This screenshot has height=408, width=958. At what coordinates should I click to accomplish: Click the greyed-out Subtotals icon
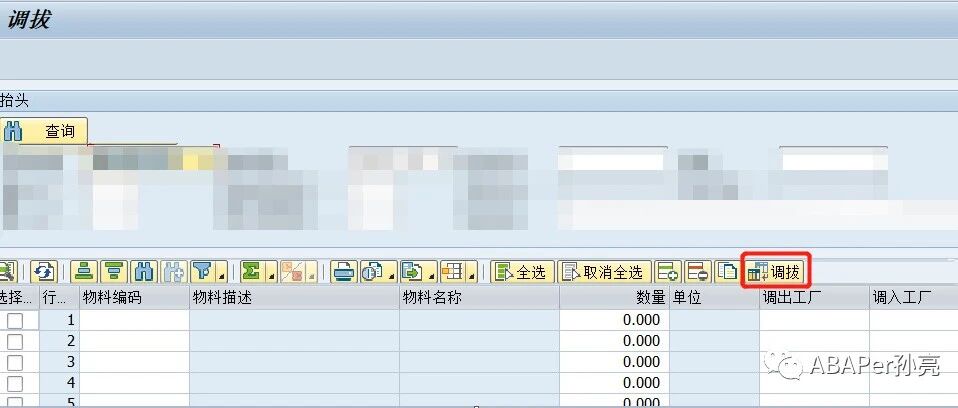click(x=292, y=271)
